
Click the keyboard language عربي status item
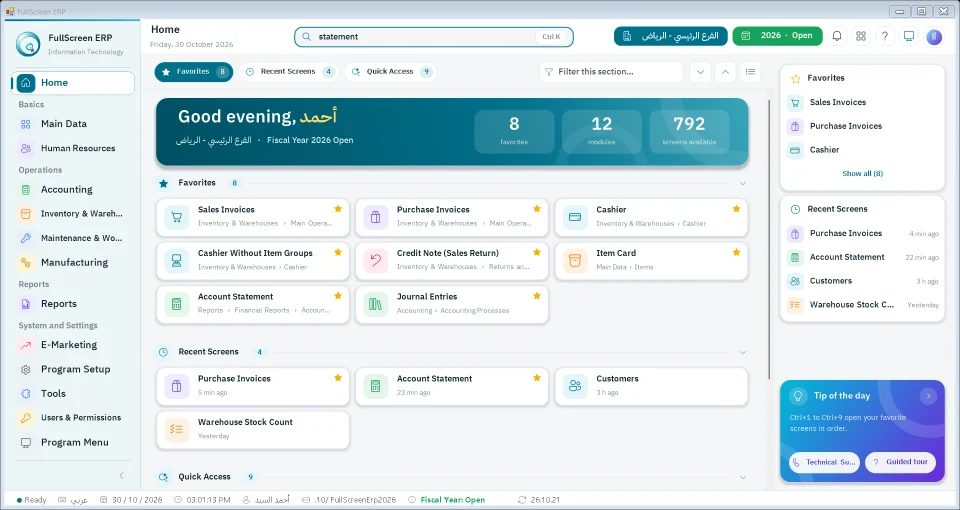[x=73, y=500]
